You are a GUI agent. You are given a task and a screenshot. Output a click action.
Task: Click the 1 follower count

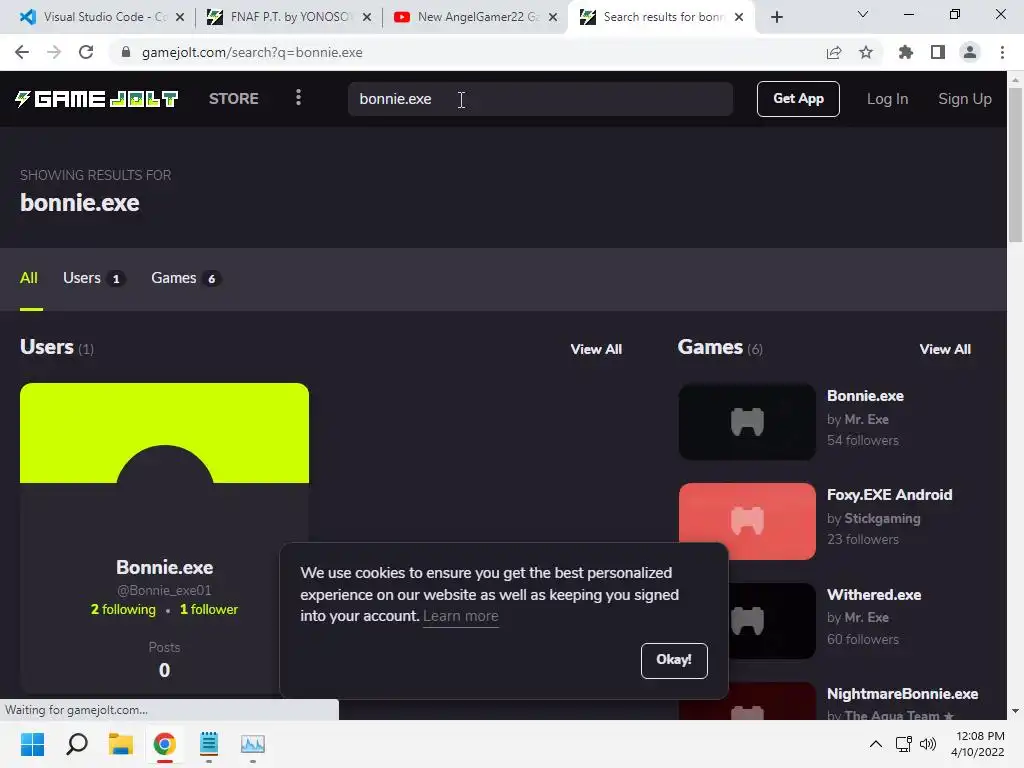(x=209, y=609)
